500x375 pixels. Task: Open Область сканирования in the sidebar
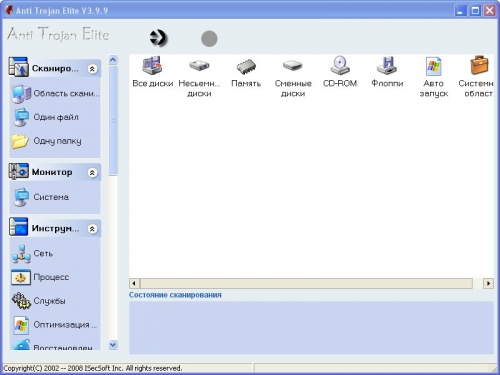[x=55, y=94]
